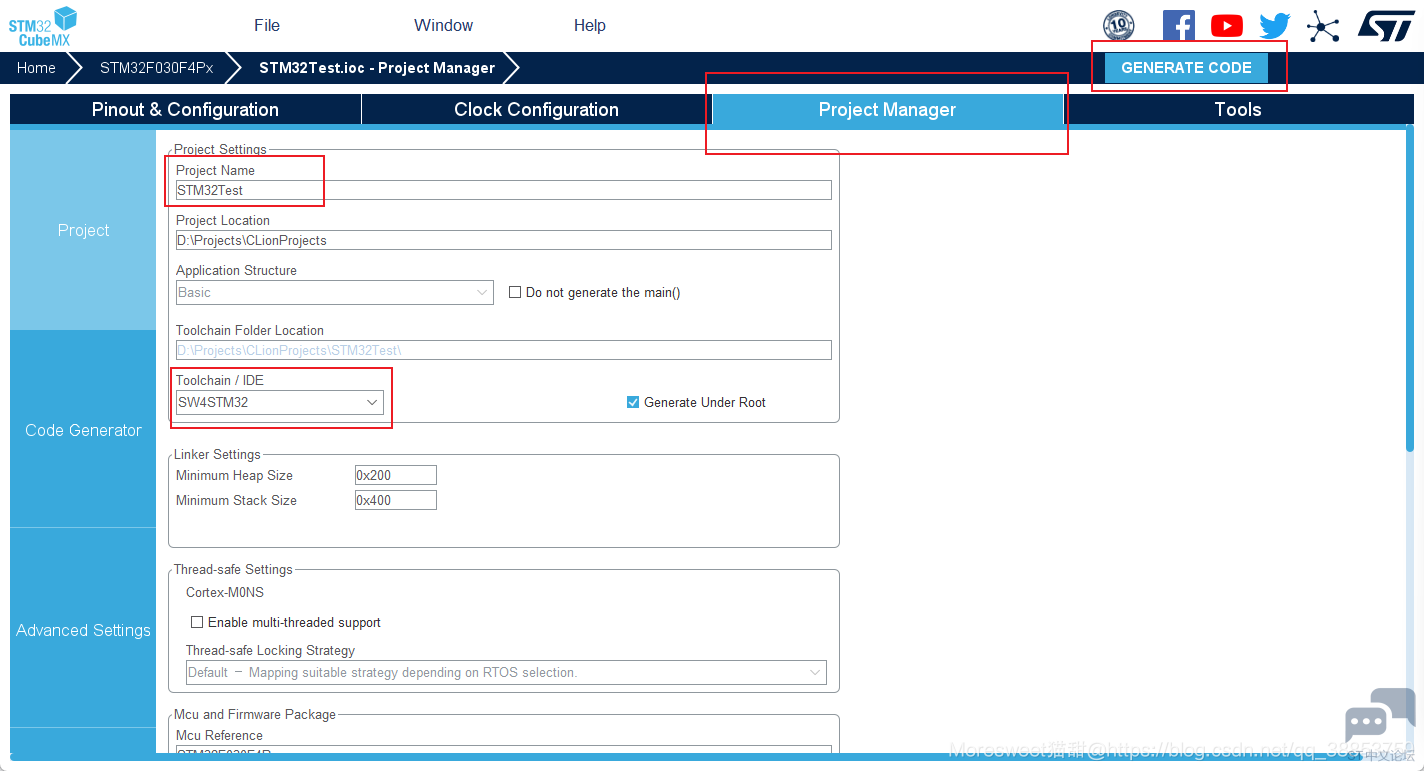Click the GENERATE CODE button
1424x771 pixels.
1186,68
